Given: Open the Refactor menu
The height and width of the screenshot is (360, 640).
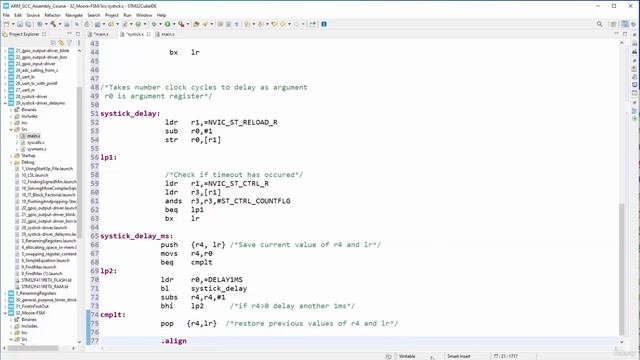Looking at the screenshot, I should click(x=52, y=15).
